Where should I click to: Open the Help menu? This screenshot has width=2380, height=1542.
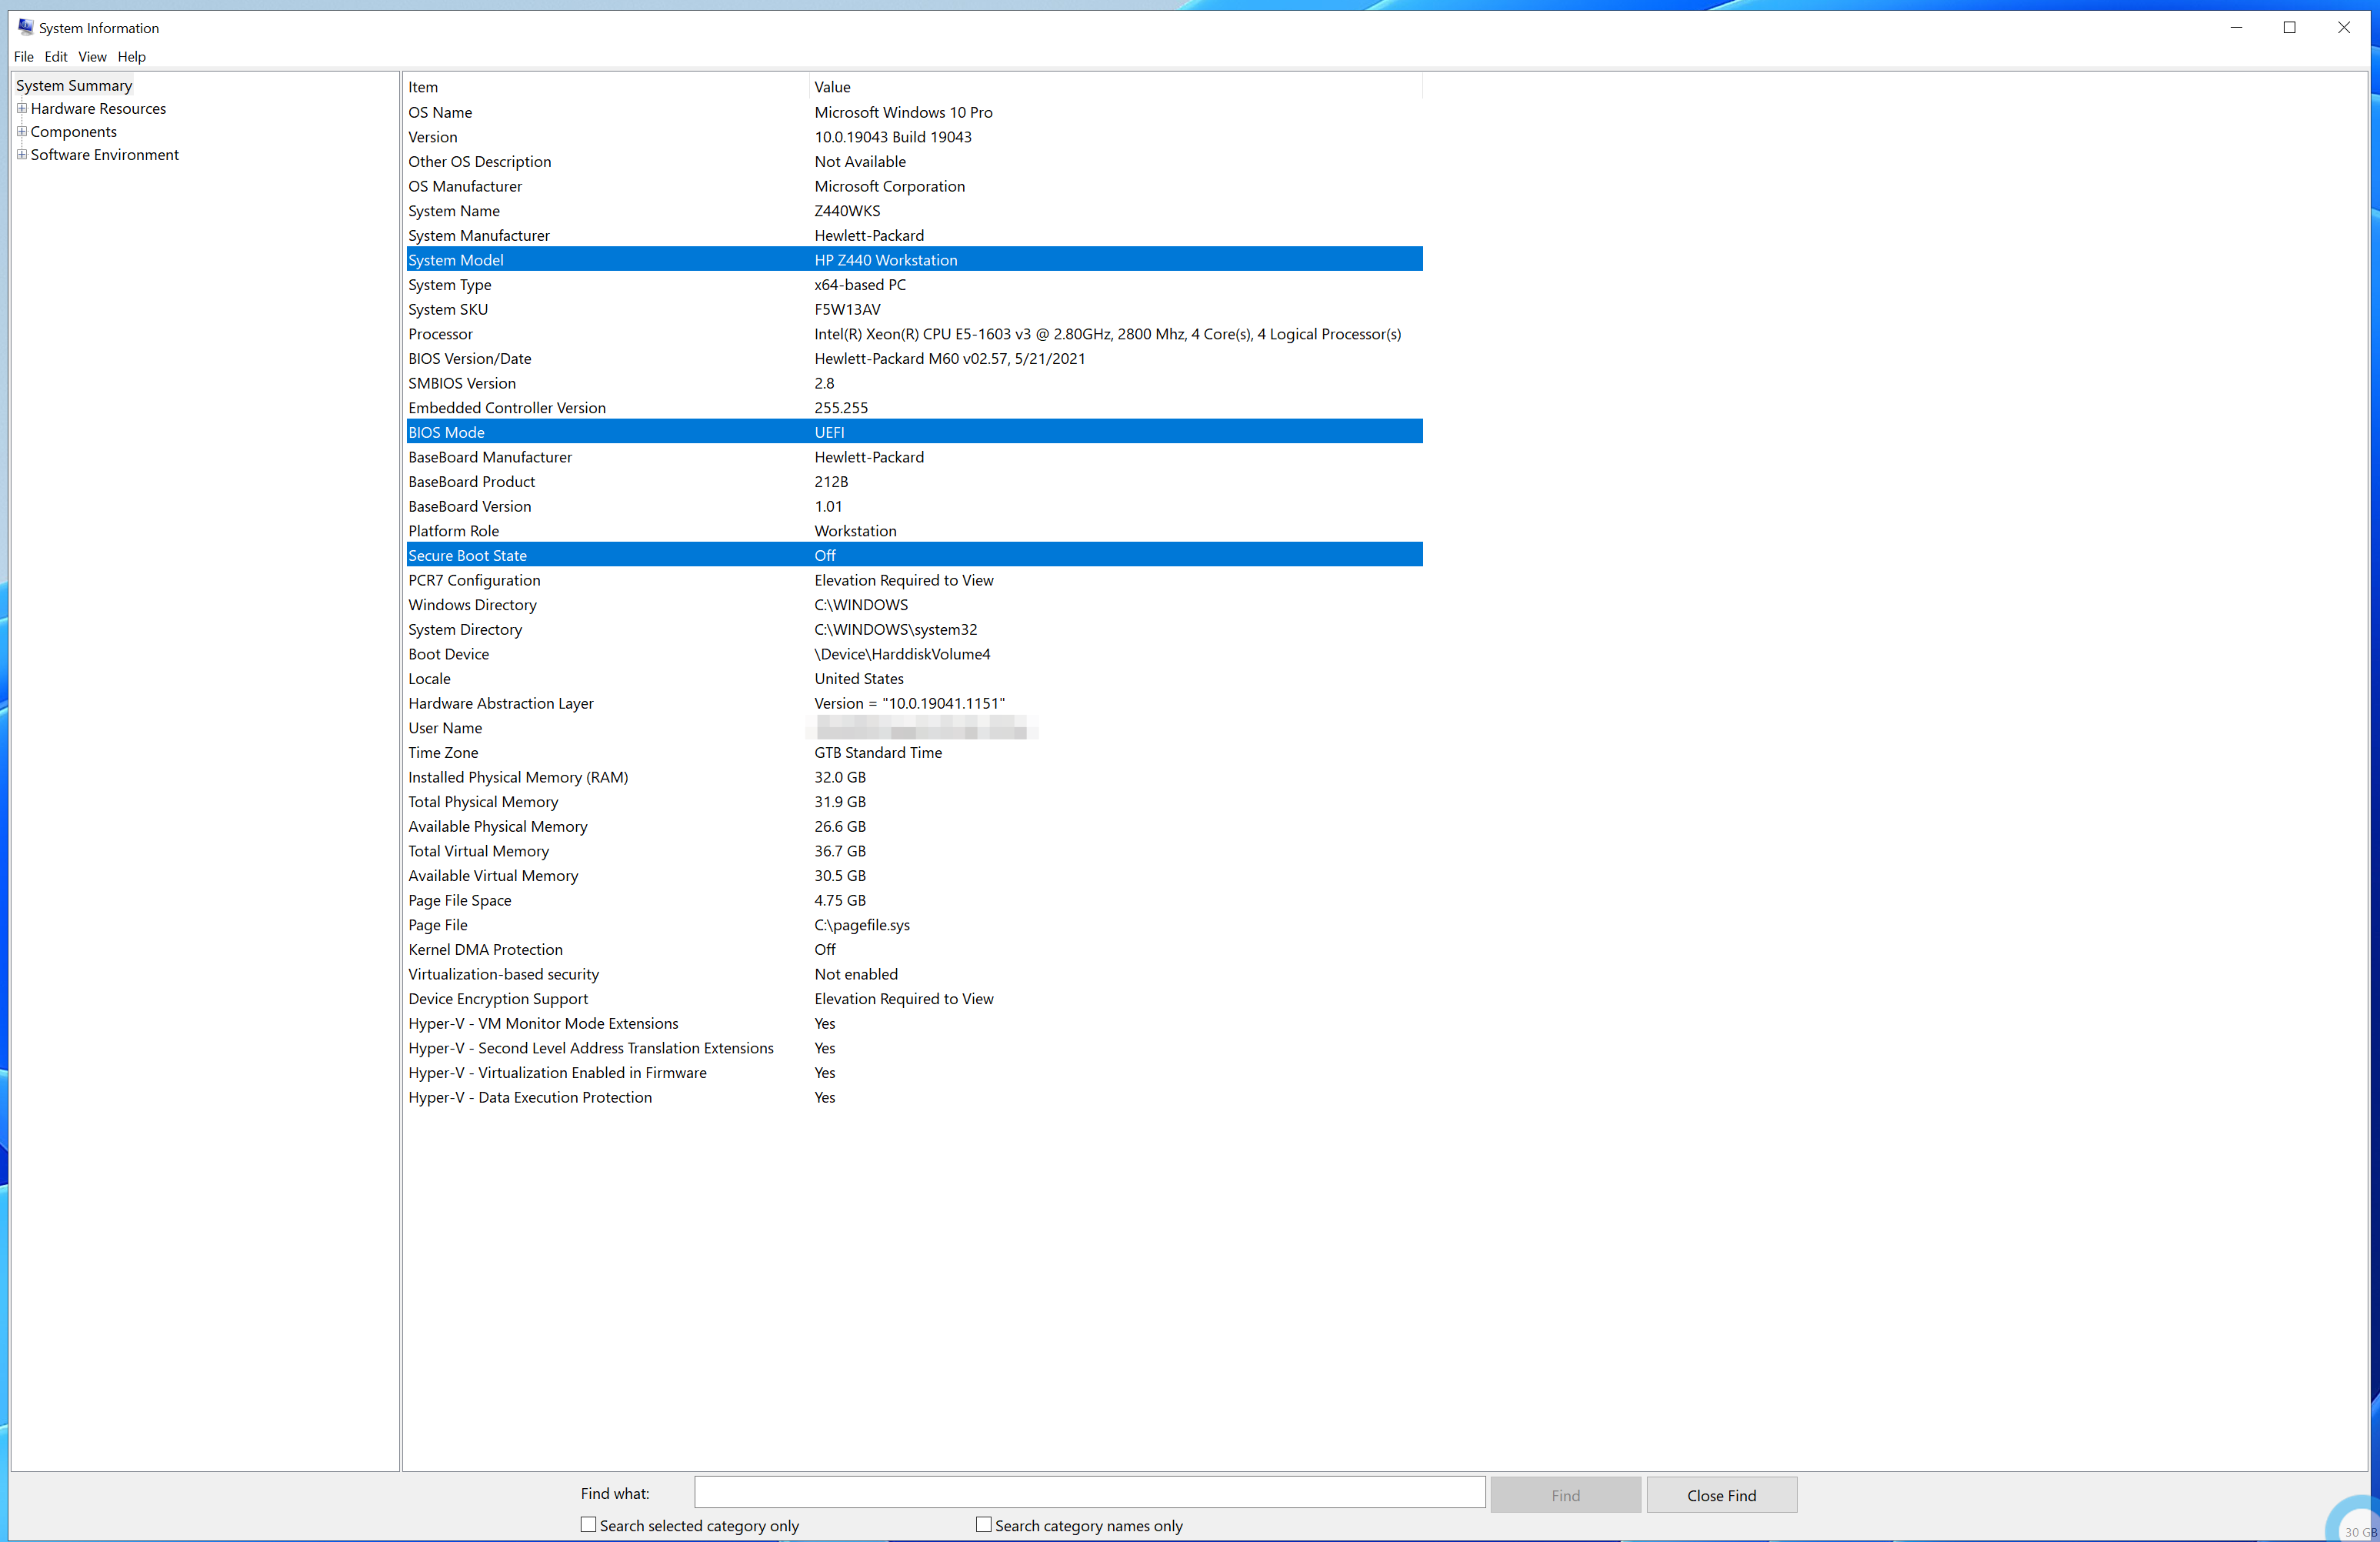(131, 57)
